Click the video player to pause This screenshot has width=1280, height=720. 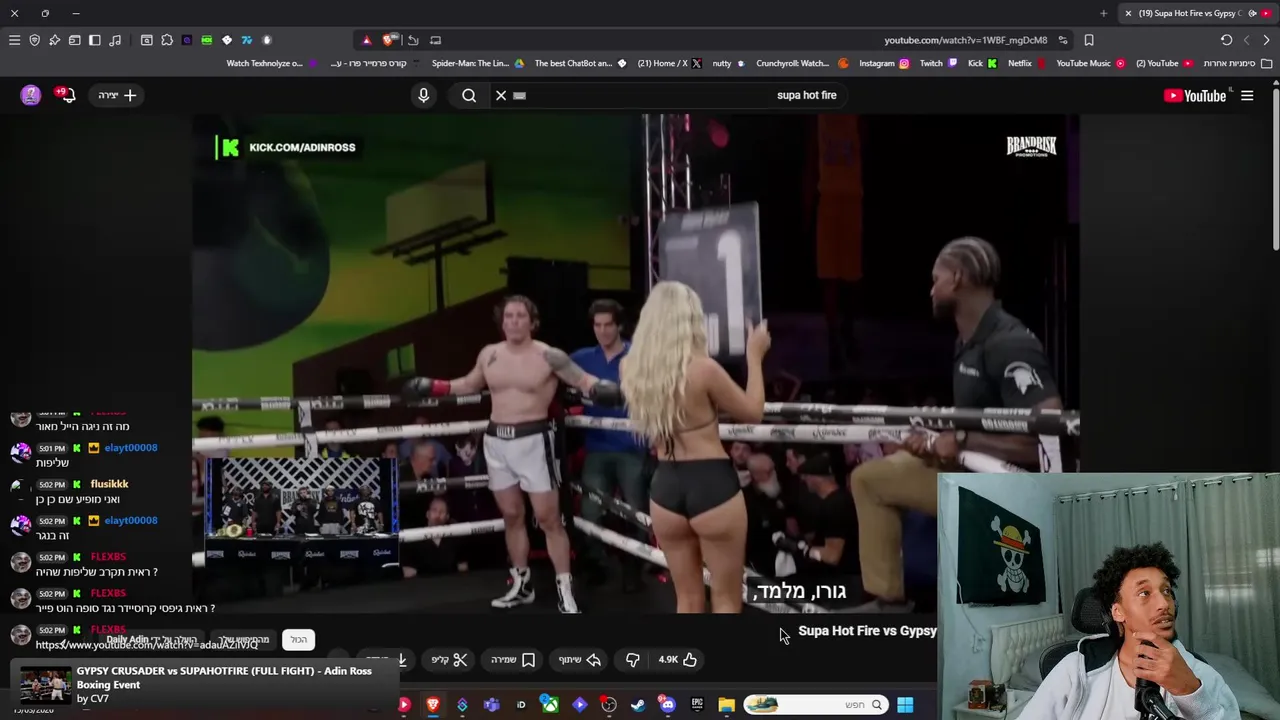(x=636, y=363)
